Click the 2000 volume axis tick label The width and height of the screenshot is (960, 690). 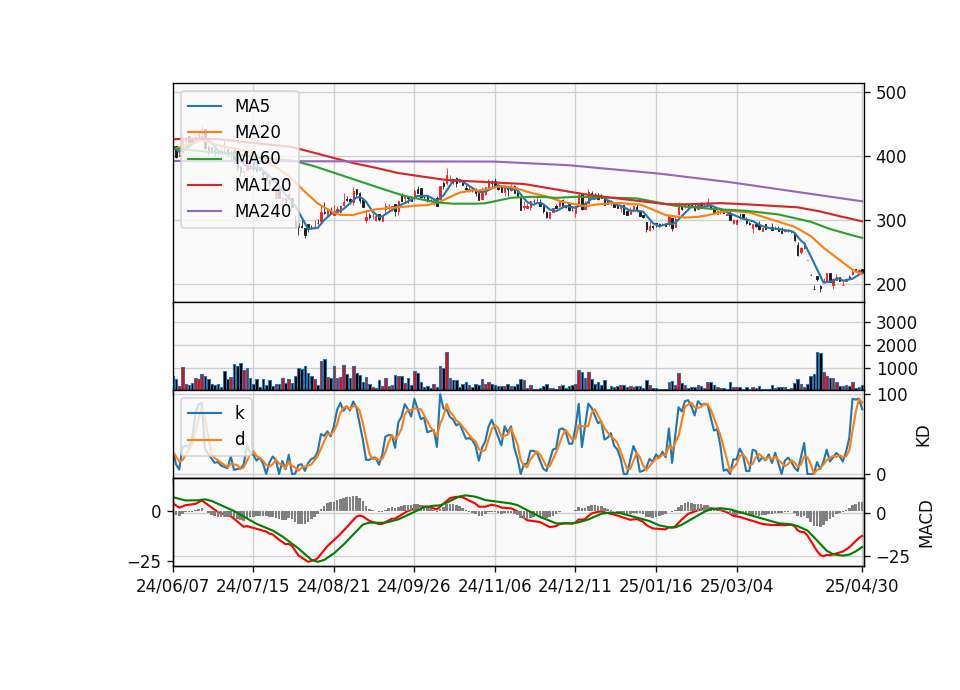[x=896, y=346]
